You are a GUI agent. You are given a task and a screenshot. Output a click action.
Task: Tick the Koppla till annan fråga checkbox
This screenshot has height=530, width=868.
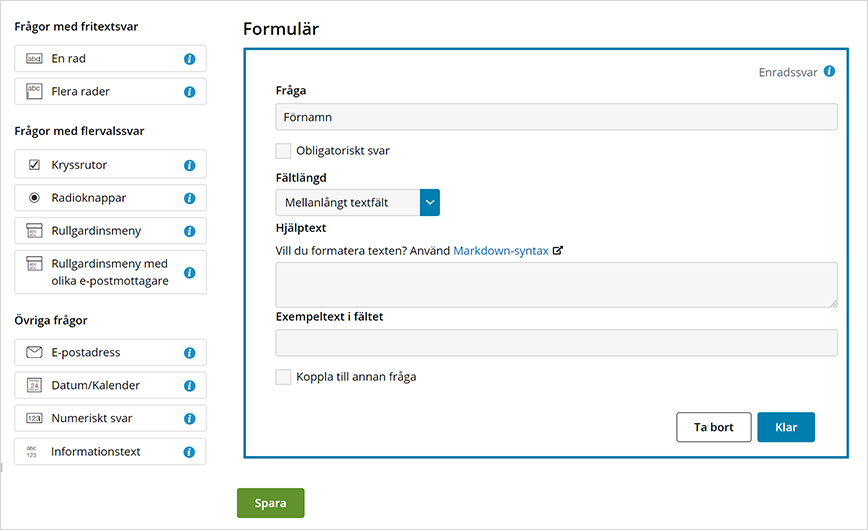pos(283,377)
